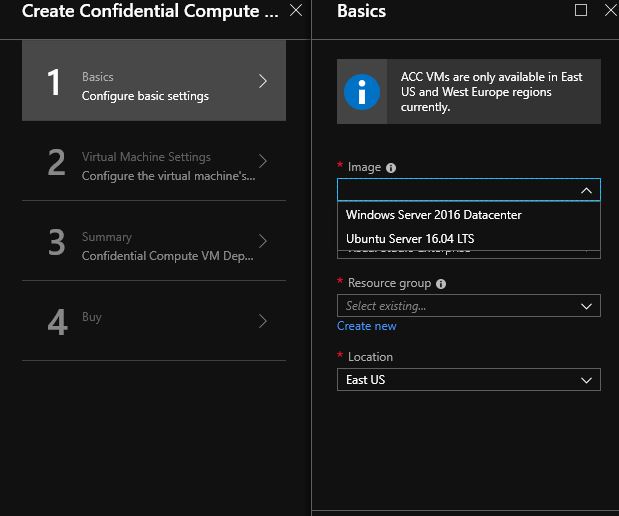This screenshot has height=516, width=619.
Task: Click the blue information icon in banner
Action: click(362, 92)
